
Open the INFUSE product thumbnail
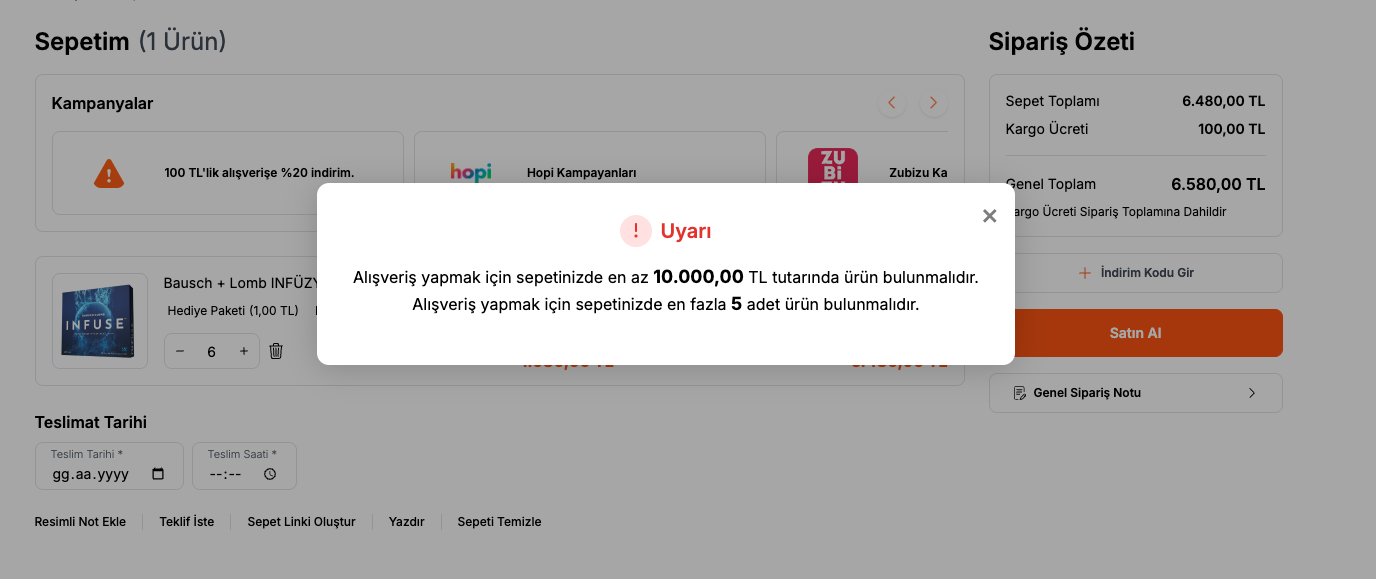coord(100,322)
